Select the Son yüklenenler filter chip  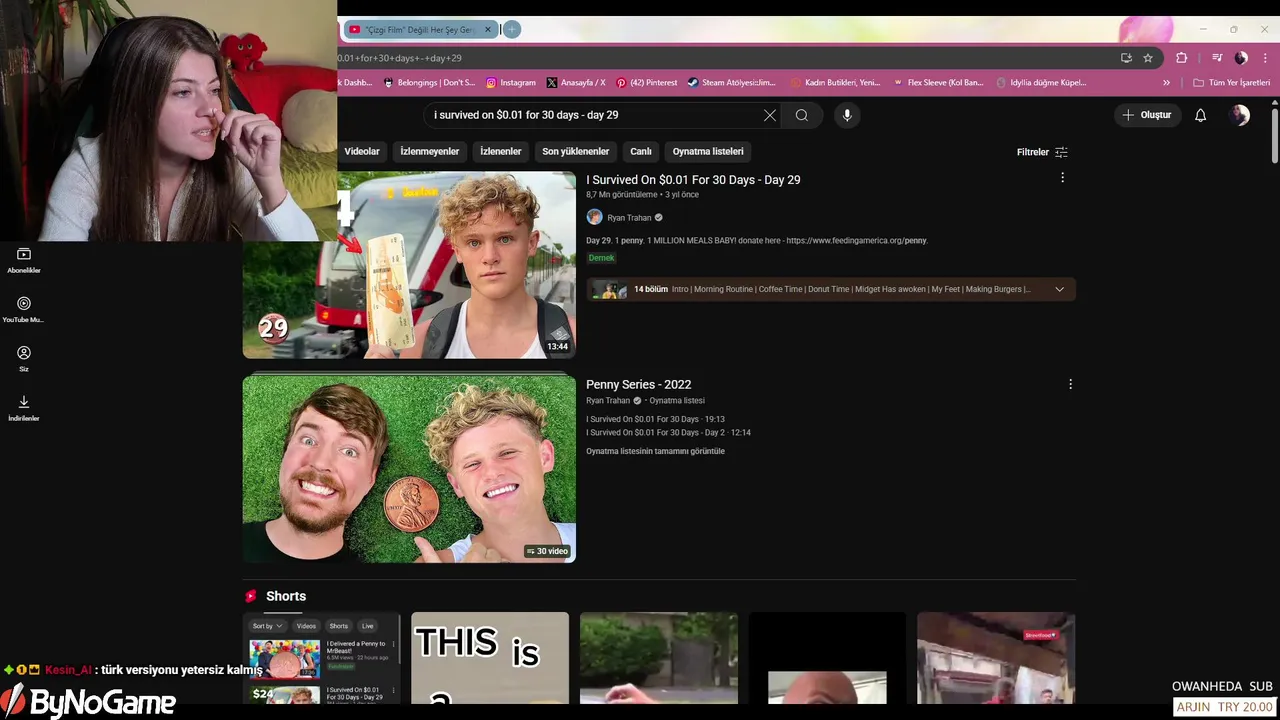coord(576,151)
